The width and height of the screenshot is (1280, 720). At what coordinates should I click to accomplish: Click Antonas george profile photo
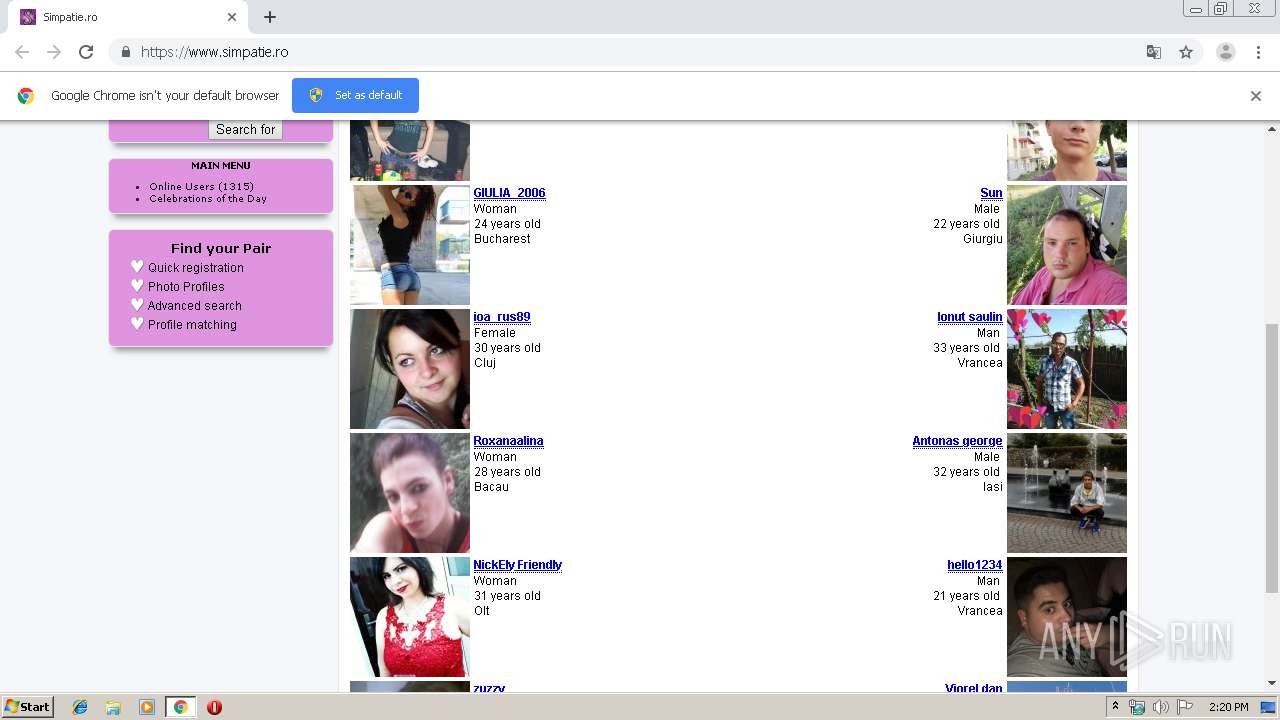1067,493
